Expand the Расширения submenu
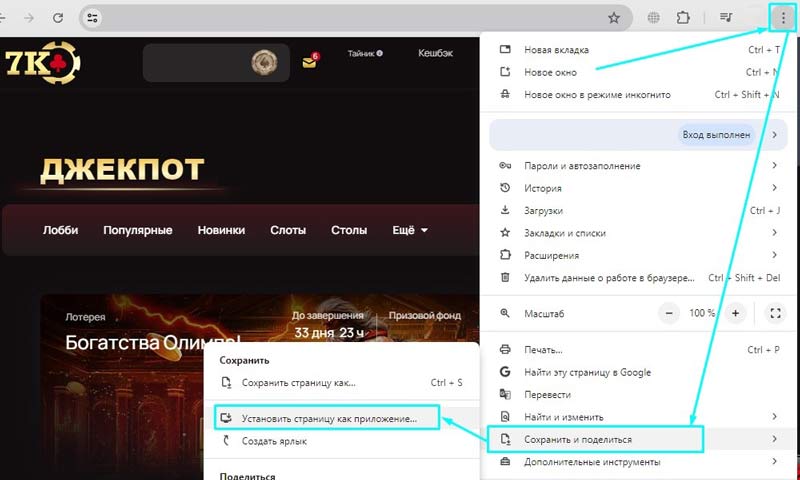800x480 pixels. click(638, 255)
